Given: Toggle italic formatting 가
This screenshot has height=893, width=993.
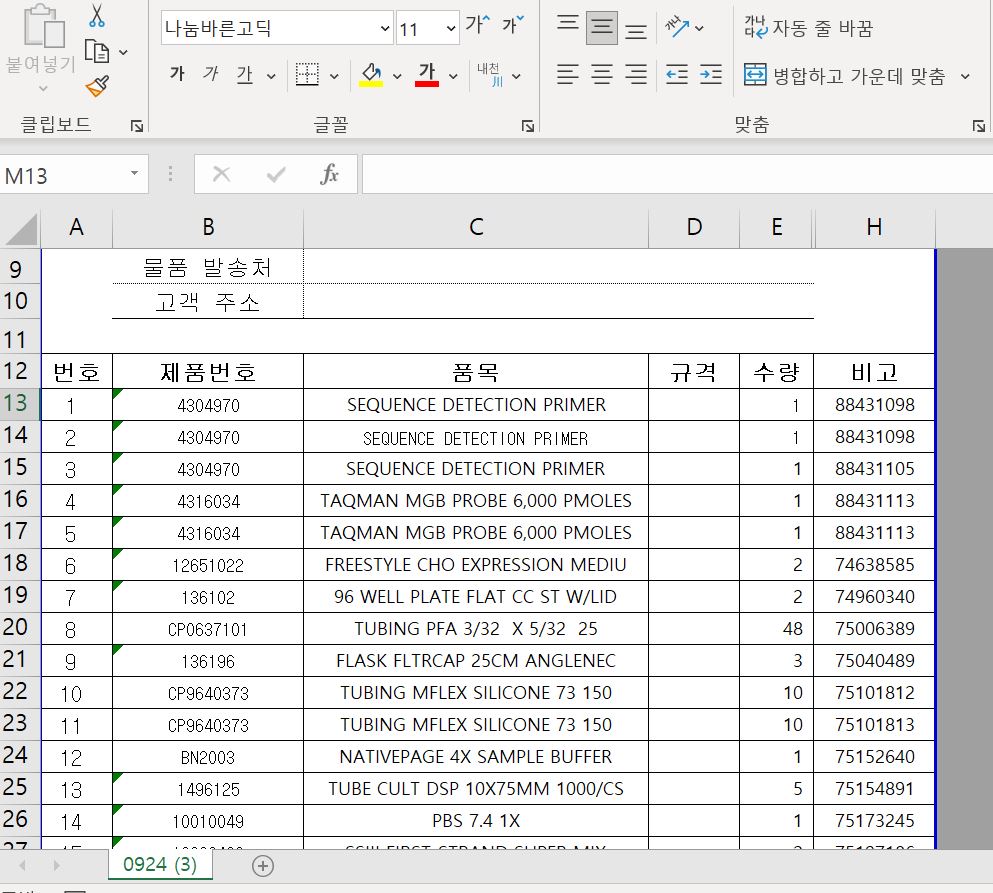Looking at the screenshot, I should (210, 75).
